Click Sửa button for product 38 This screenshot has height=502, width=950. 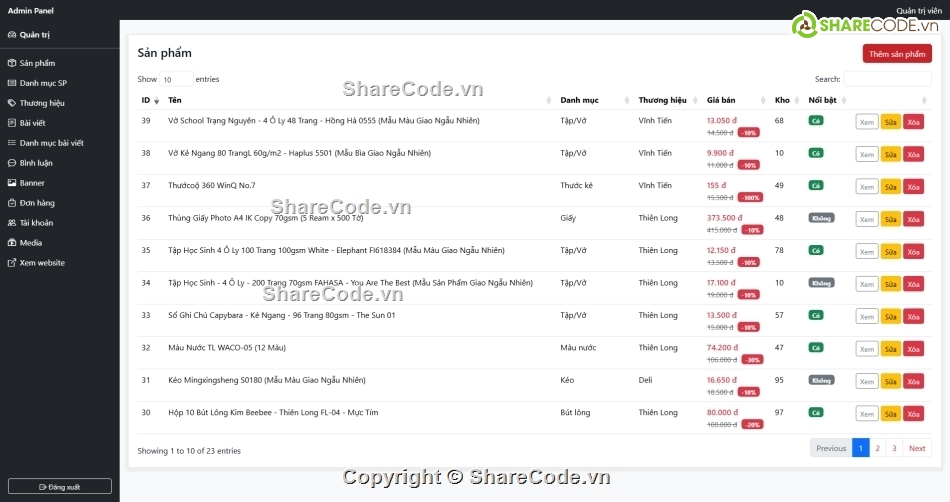point(891,155)
